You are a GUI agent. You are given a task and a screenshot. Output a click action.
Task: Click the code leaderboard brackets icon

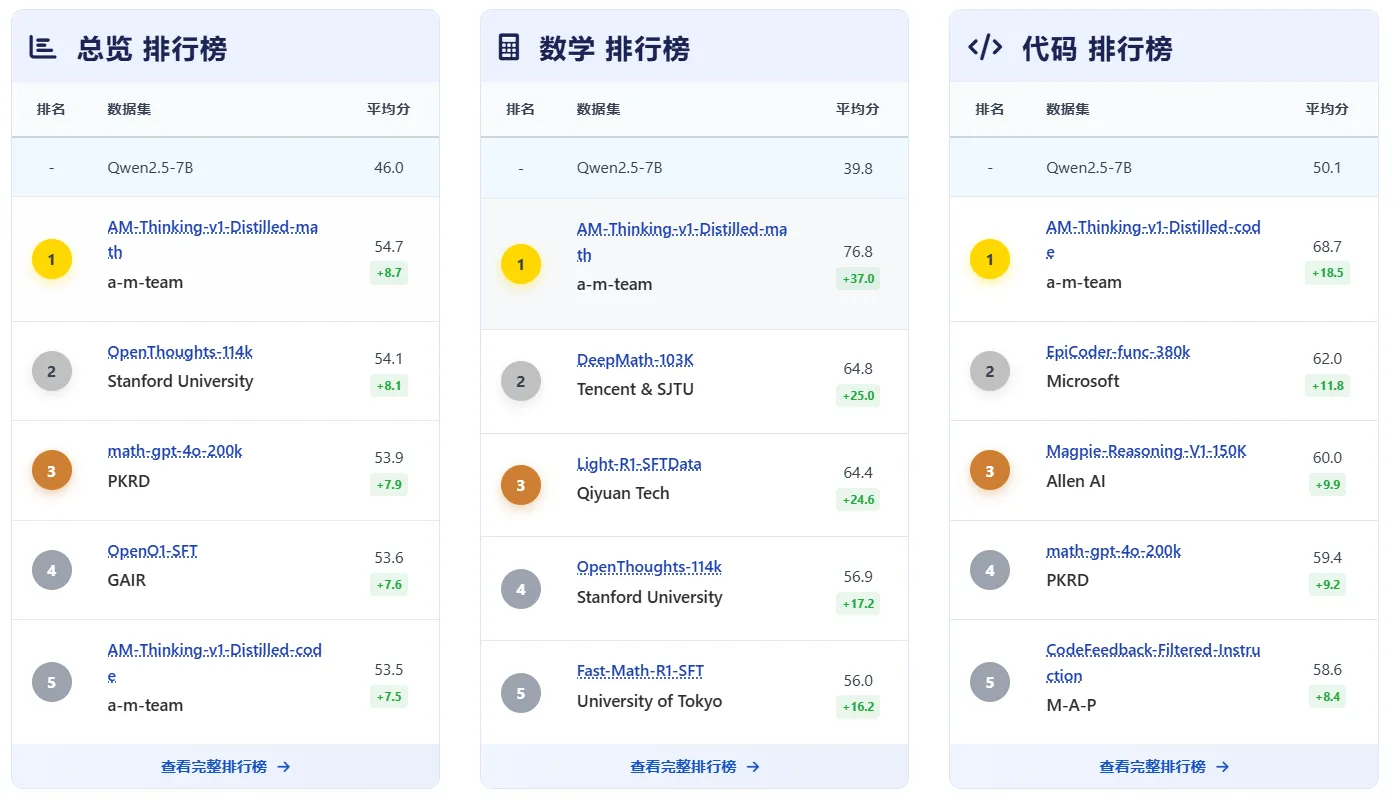click(985, 47)
